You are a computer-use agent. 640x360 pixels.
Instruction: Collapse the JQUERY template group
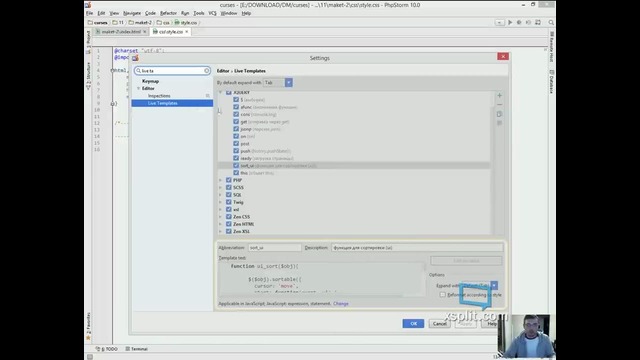pos(220,93)
